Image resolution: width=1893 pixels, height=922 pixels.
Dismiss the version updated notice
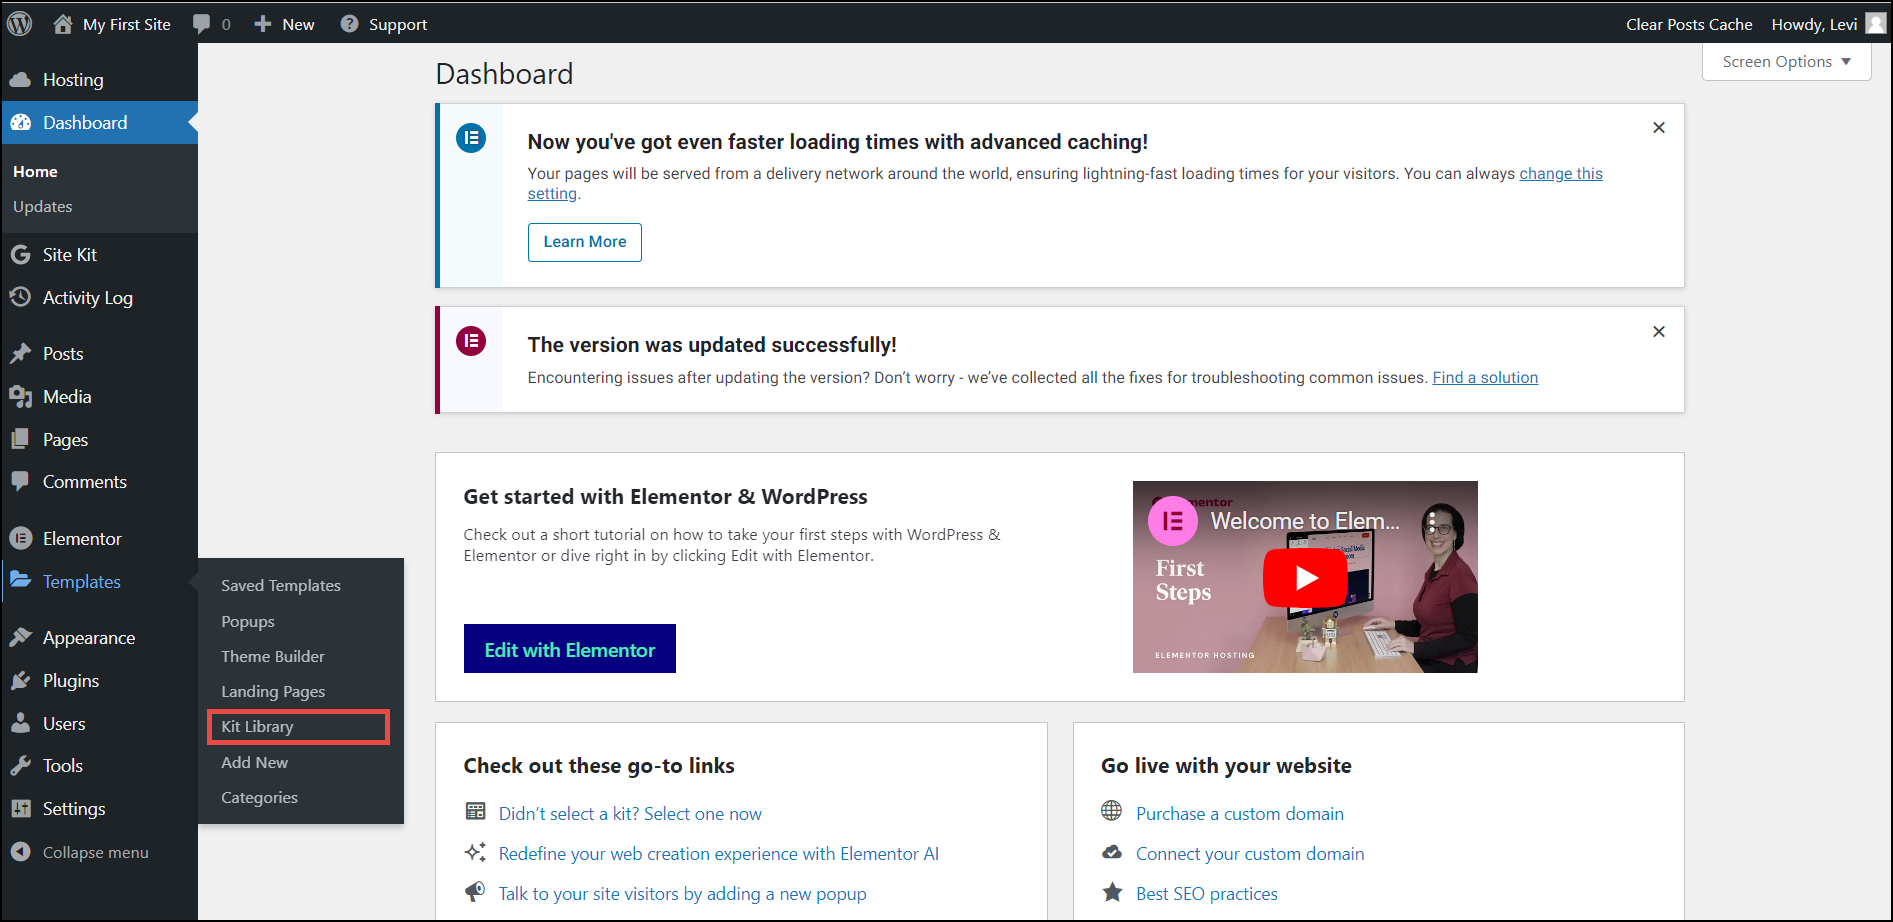(1659, 332)
